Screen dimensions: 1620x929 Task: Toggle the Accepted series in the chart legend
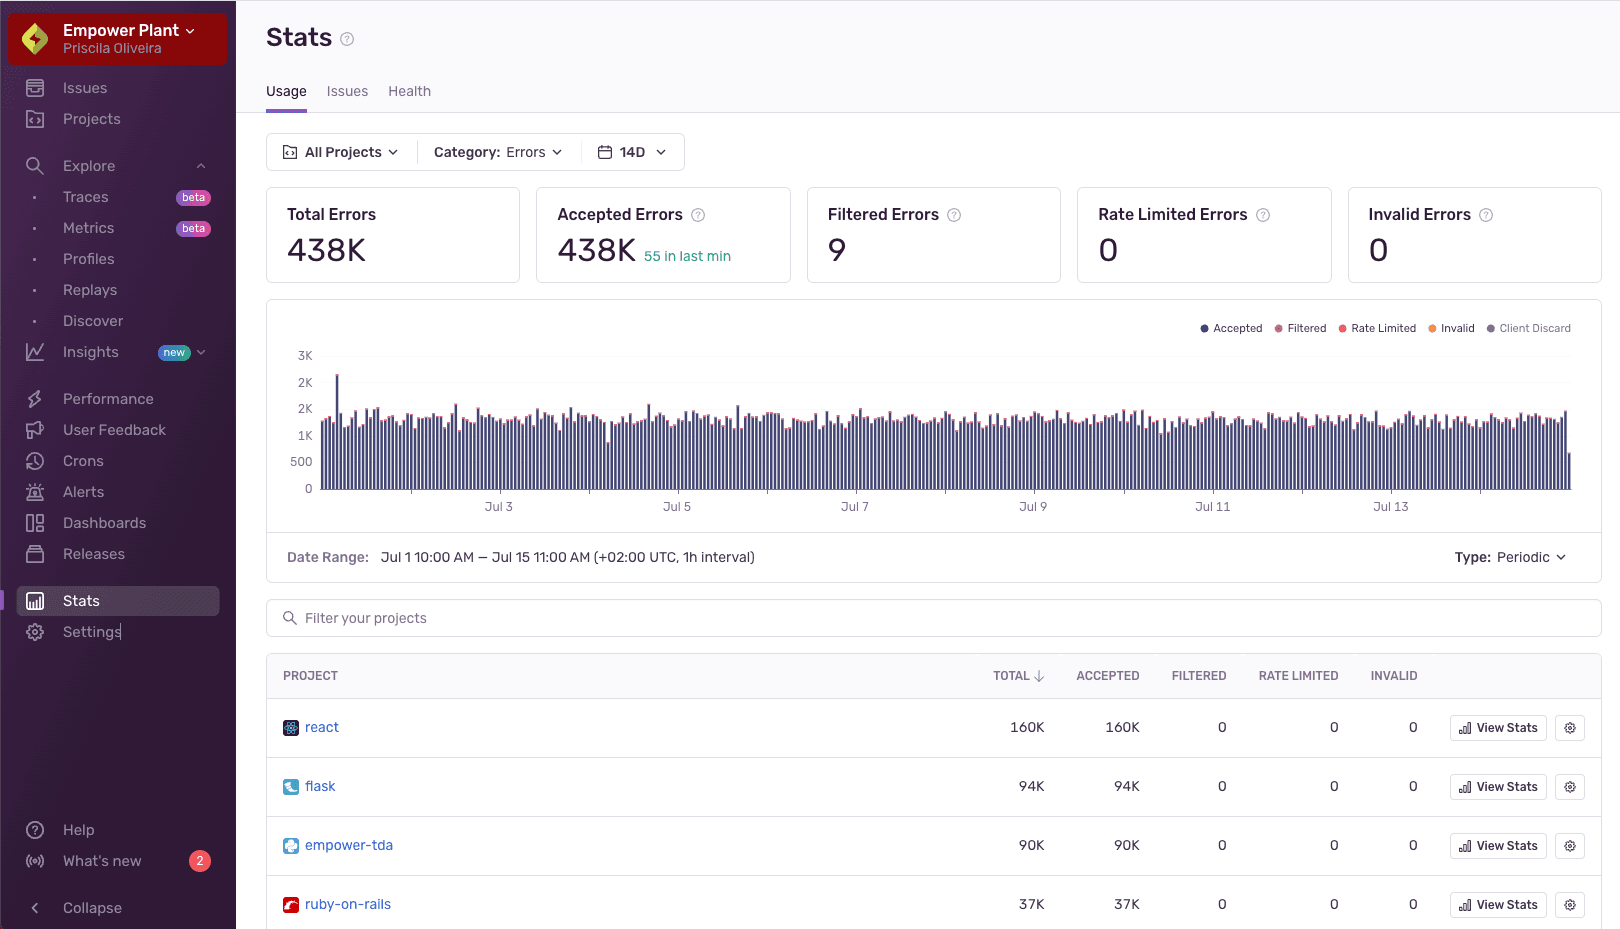1231,328
